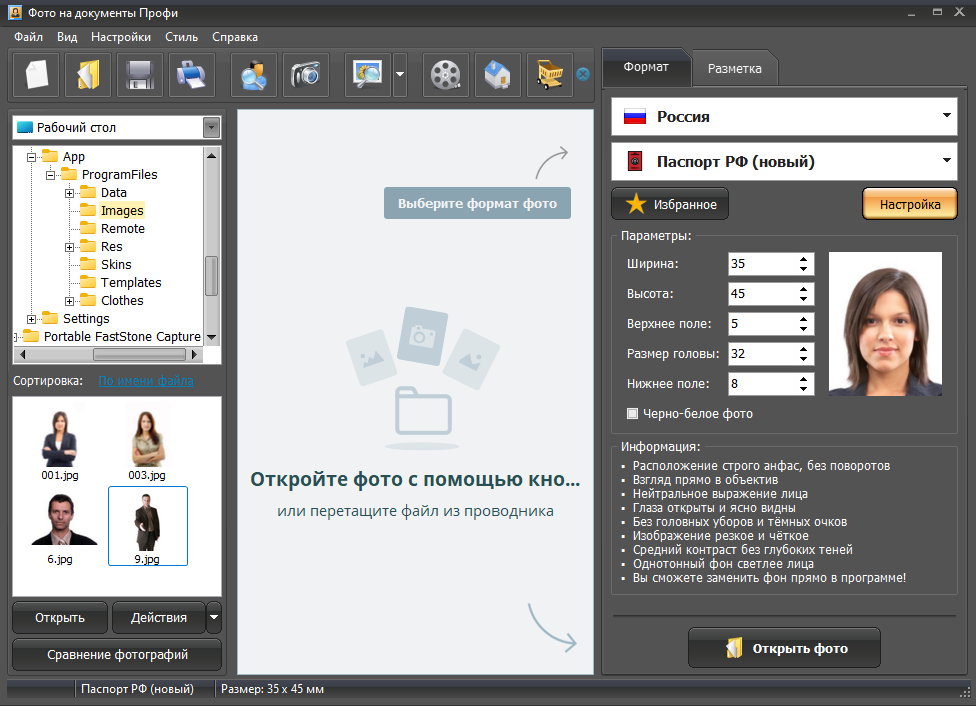Screen dimensions: 976x706
Task: Click the film reel video icon
Action: (x=446, y=75)
